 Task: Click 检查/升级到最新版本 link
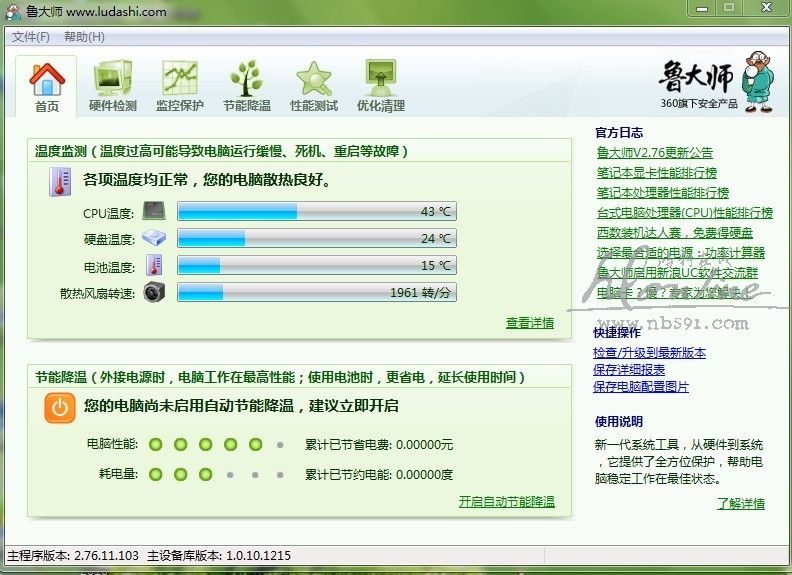click(x=651, y=353)
